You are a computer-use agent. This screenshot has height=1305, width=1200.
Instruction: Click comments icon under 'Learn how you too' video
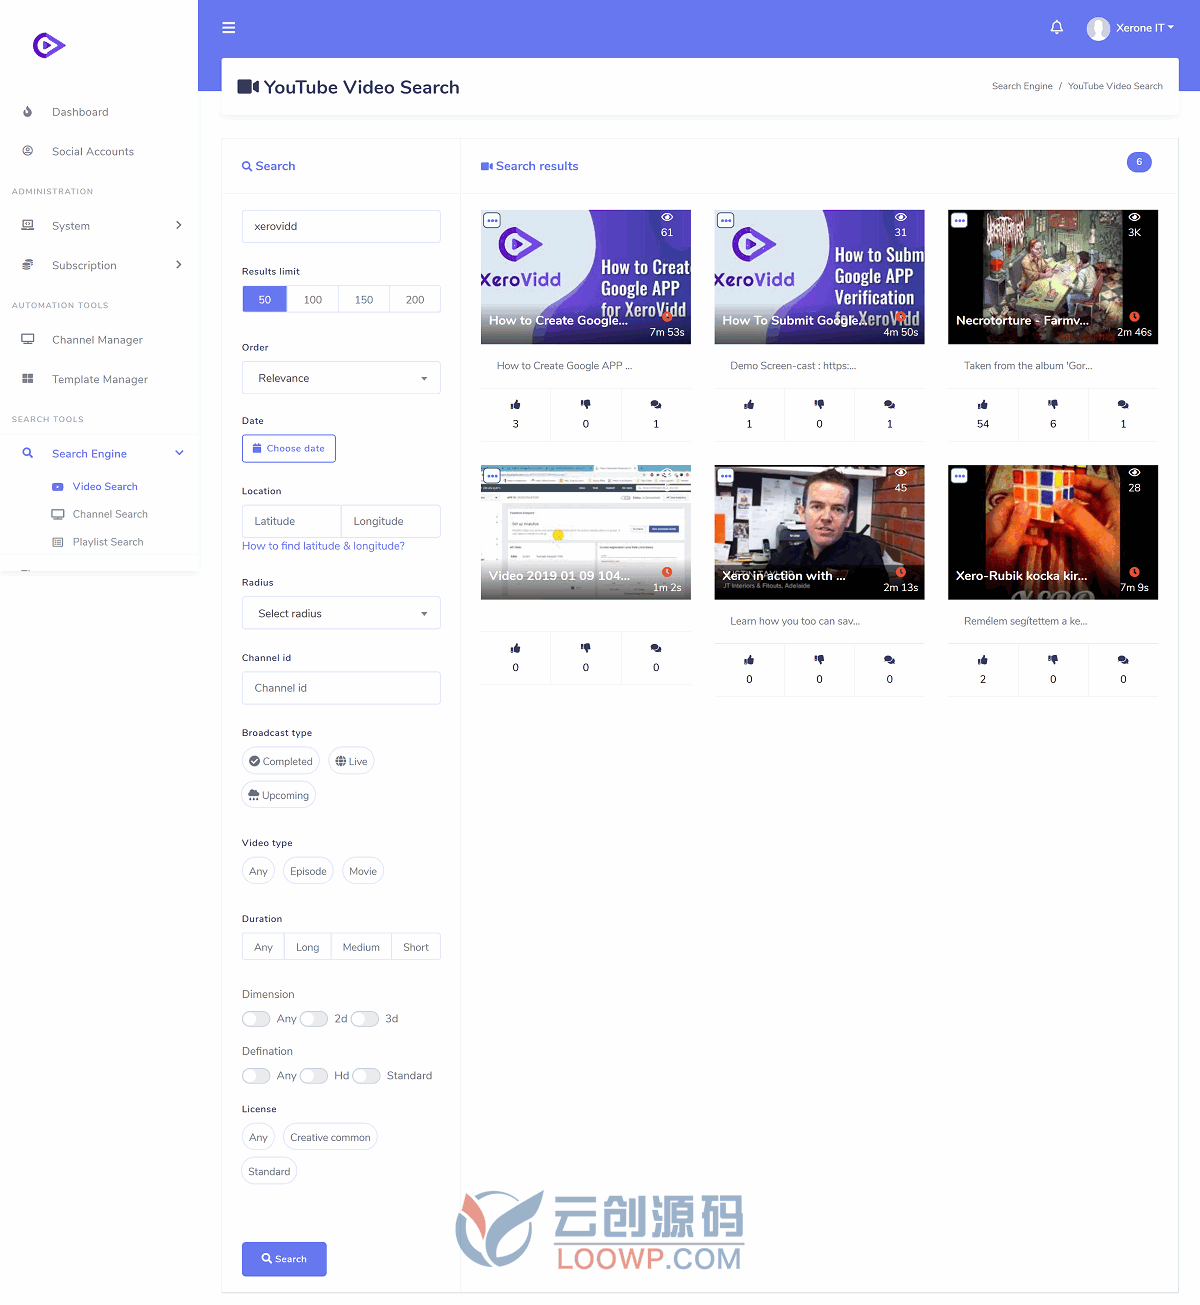pos(890,659)
